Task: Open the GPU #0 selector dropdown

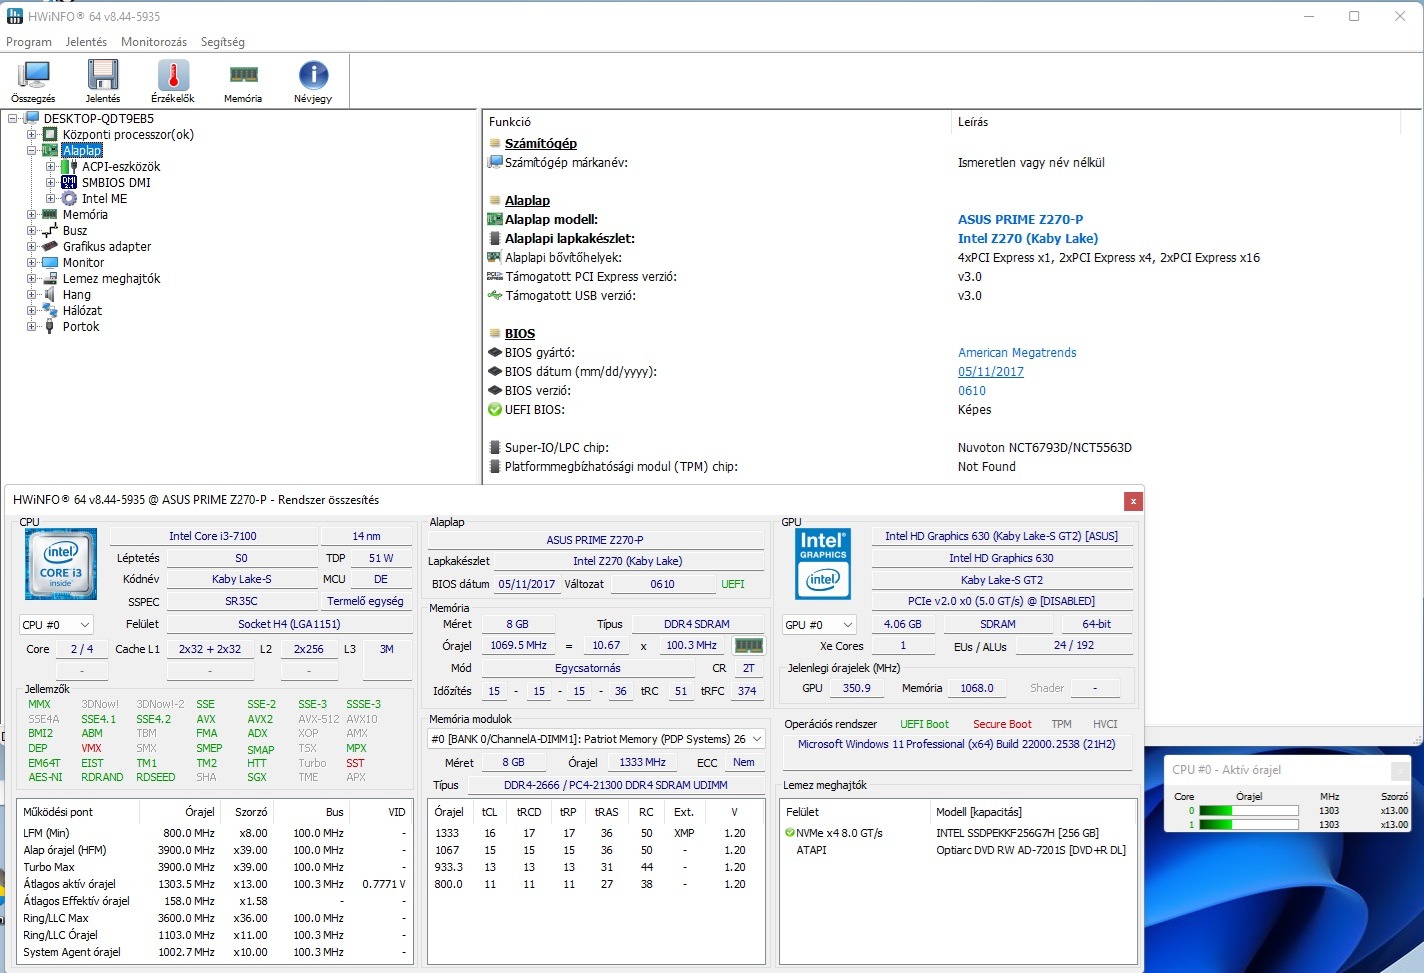Action: click(819, 625)
